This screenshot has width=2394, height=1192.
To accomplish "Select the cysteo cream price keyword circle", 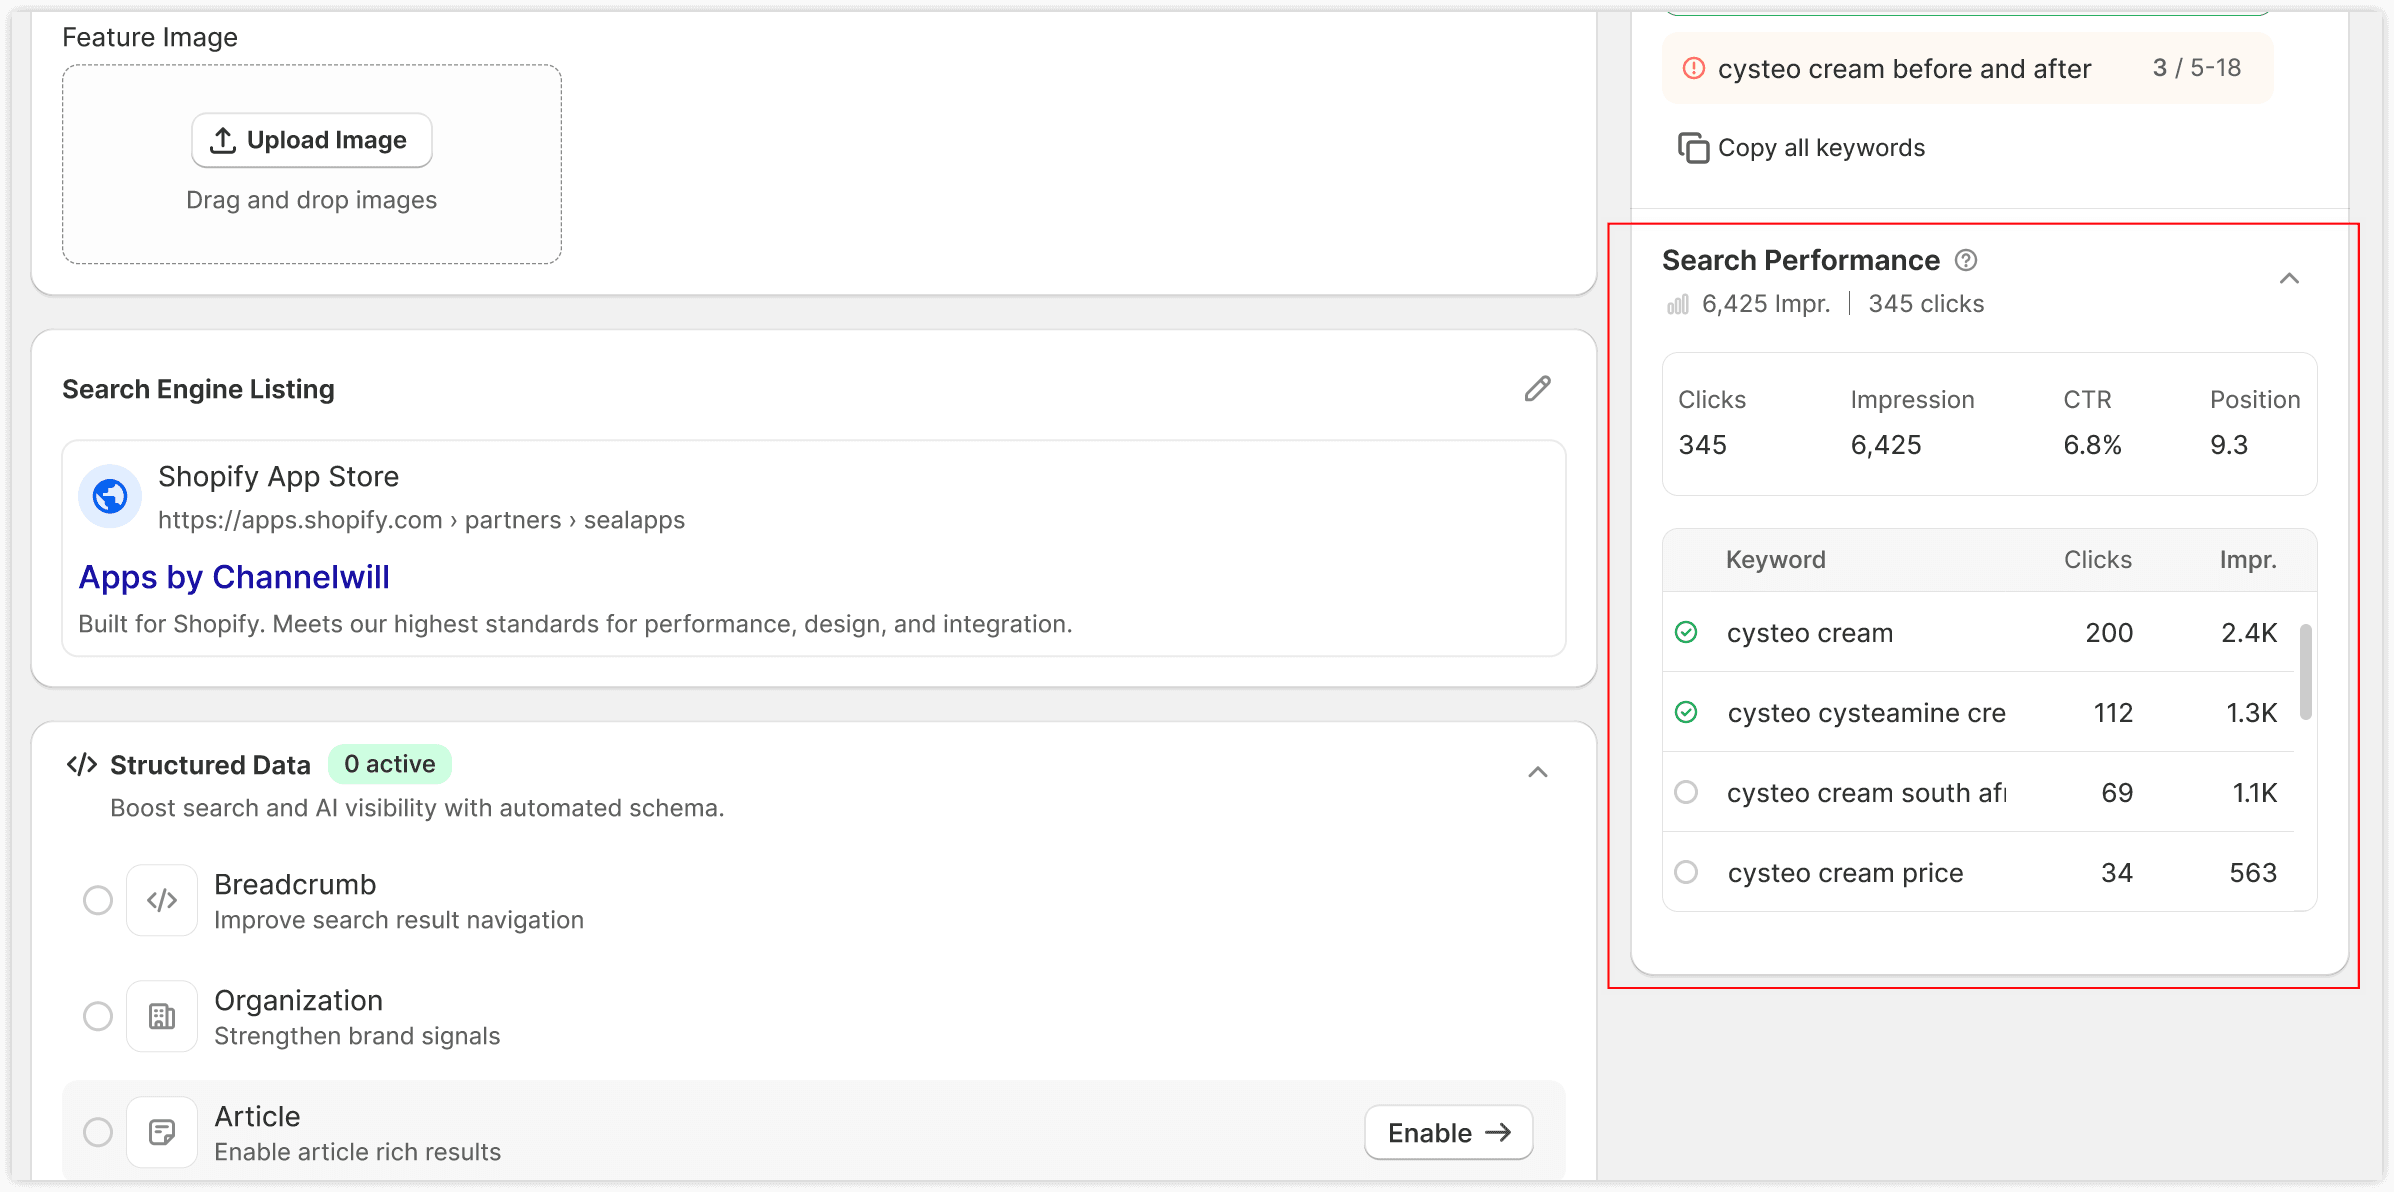I will (1687, 872).
